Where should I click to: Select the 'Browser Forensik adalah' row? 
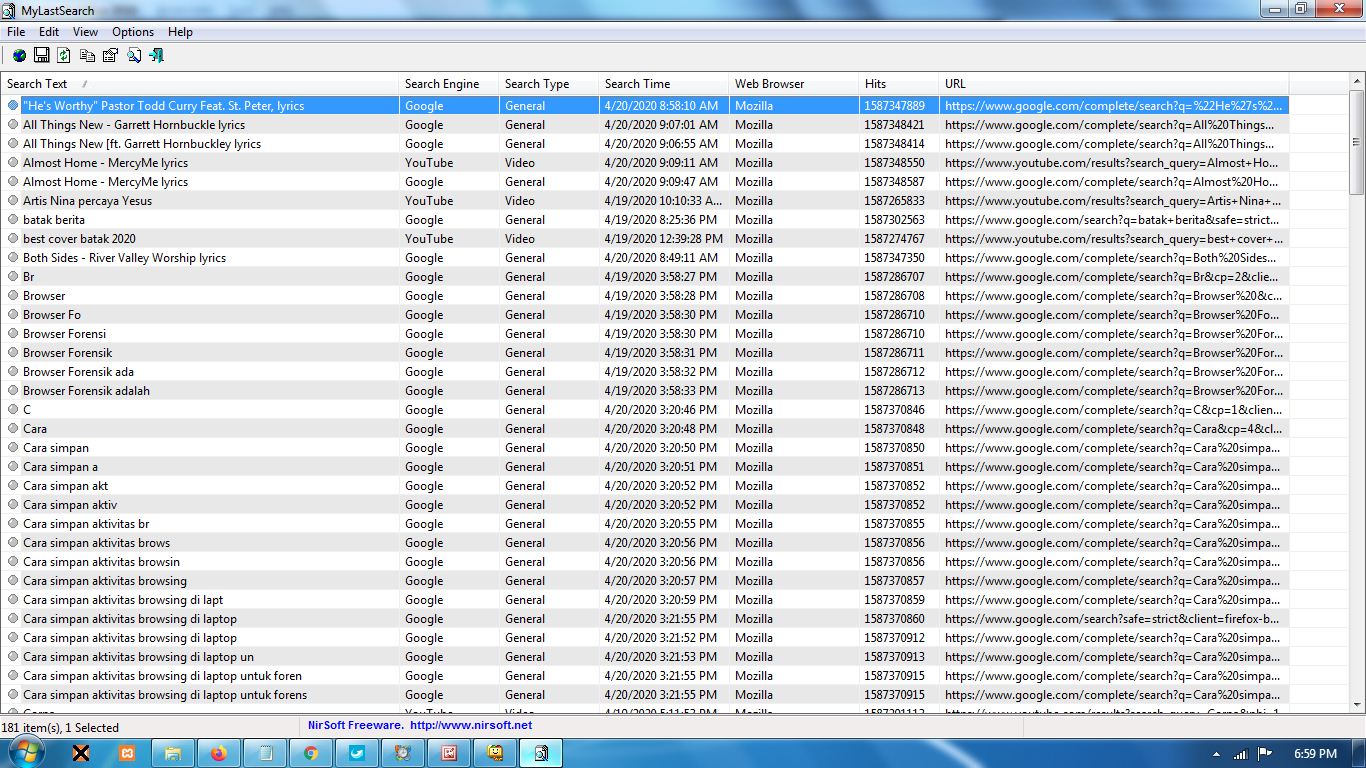(86, 391)
